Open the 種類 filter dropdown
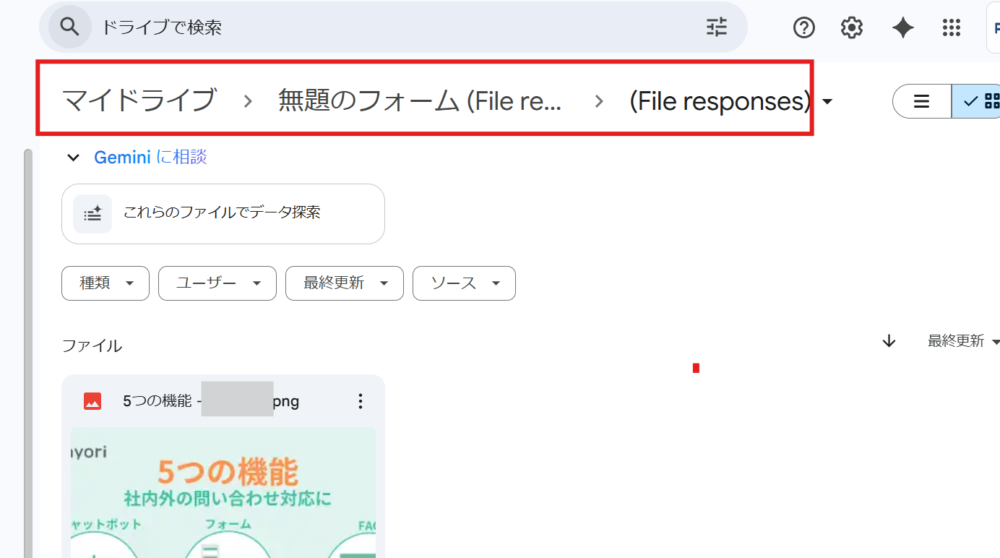 106,283
